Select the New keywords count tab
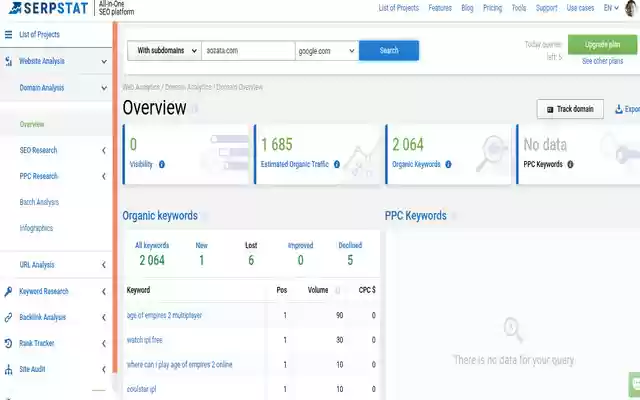Image resolution: width=640 pixels, height=400 pixels. (x=202, y=254)
